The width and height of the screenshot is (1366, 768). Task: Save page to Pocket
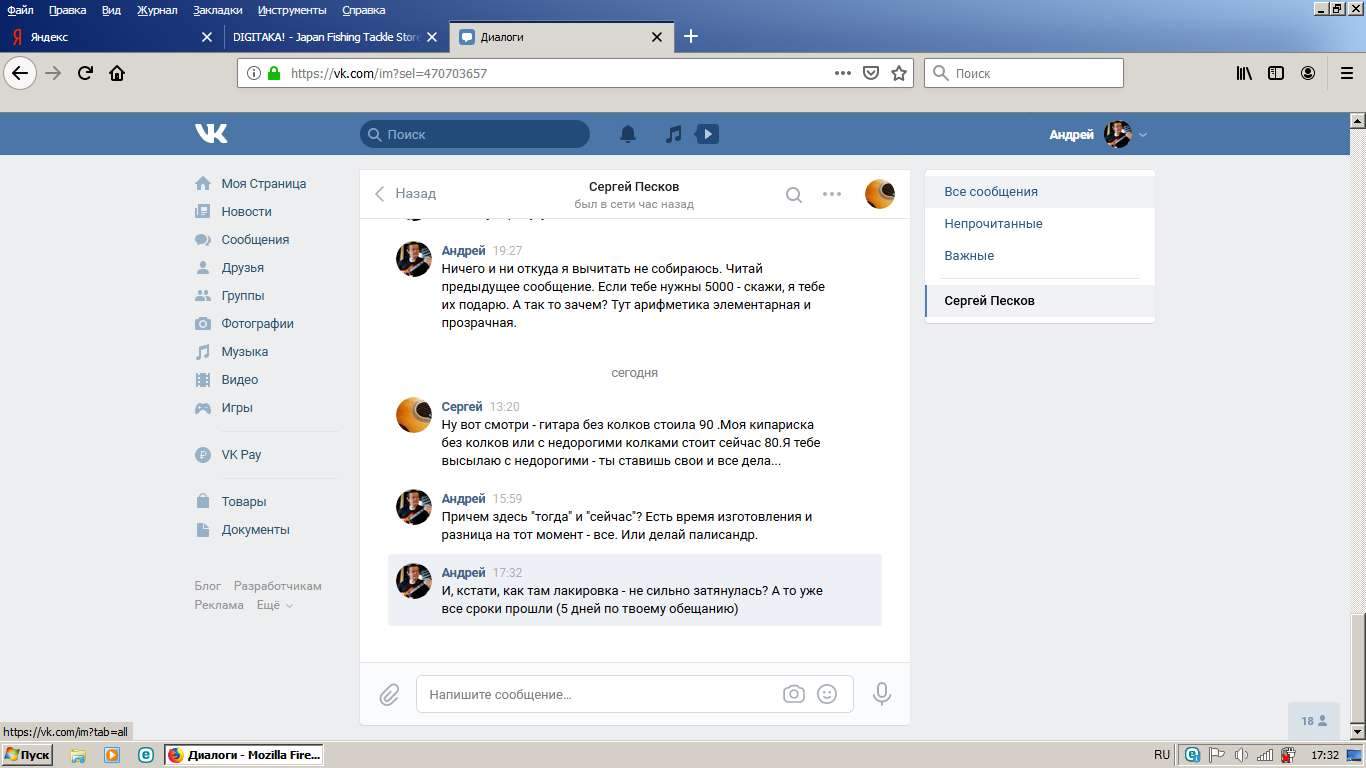pyautogui.click(x=871, y=73)
